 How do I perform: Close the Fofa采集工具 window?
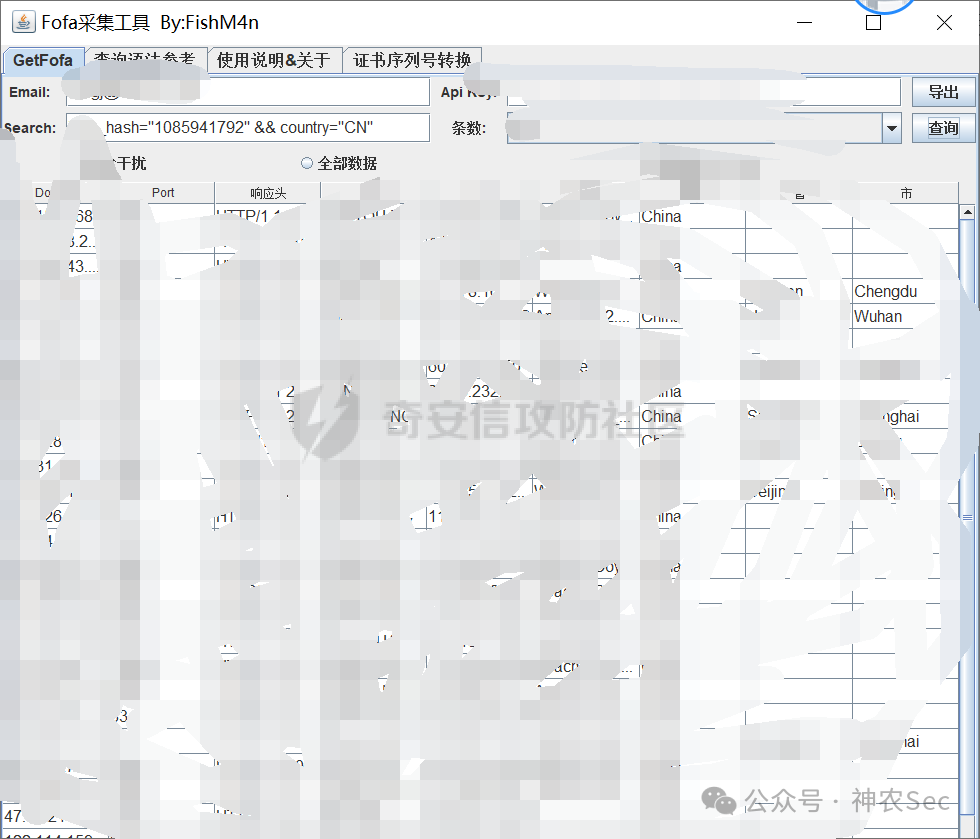[x=944, y=23]
